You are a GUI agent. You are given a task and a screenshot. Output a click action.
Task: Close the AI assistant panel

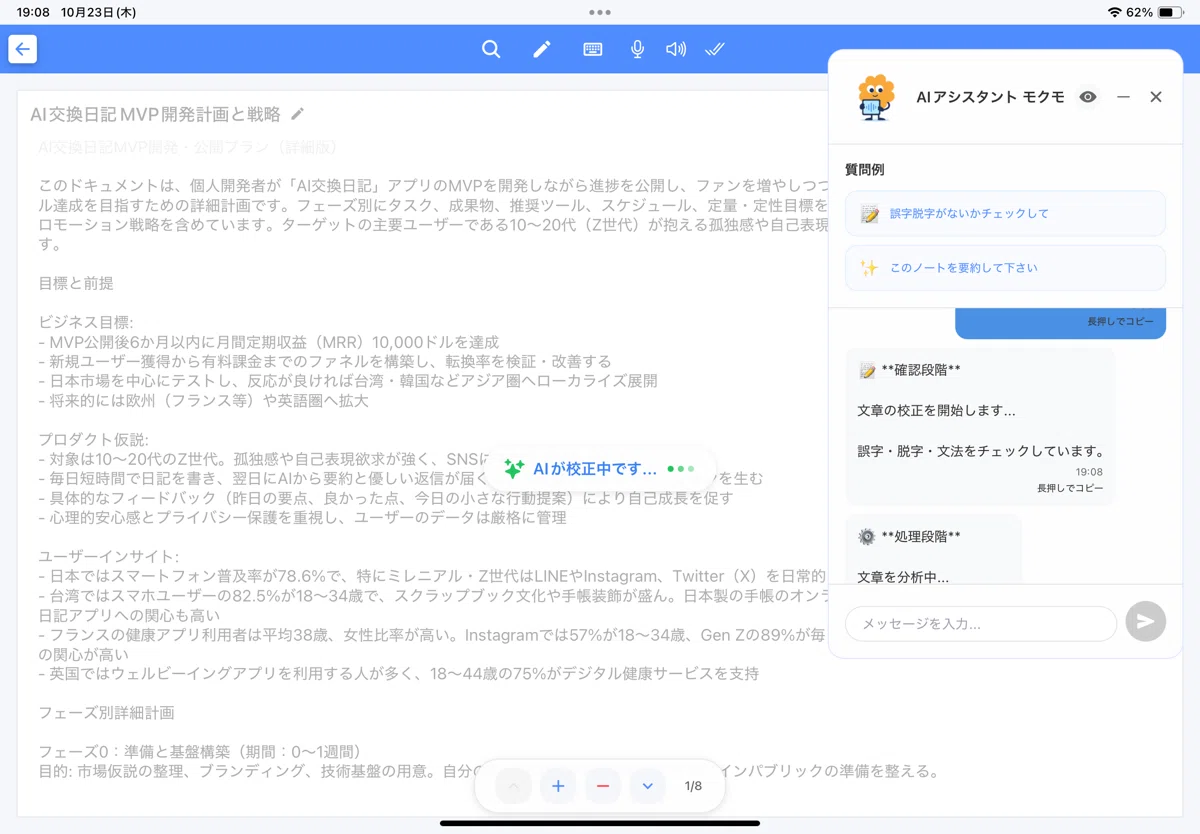(1156, 97)
